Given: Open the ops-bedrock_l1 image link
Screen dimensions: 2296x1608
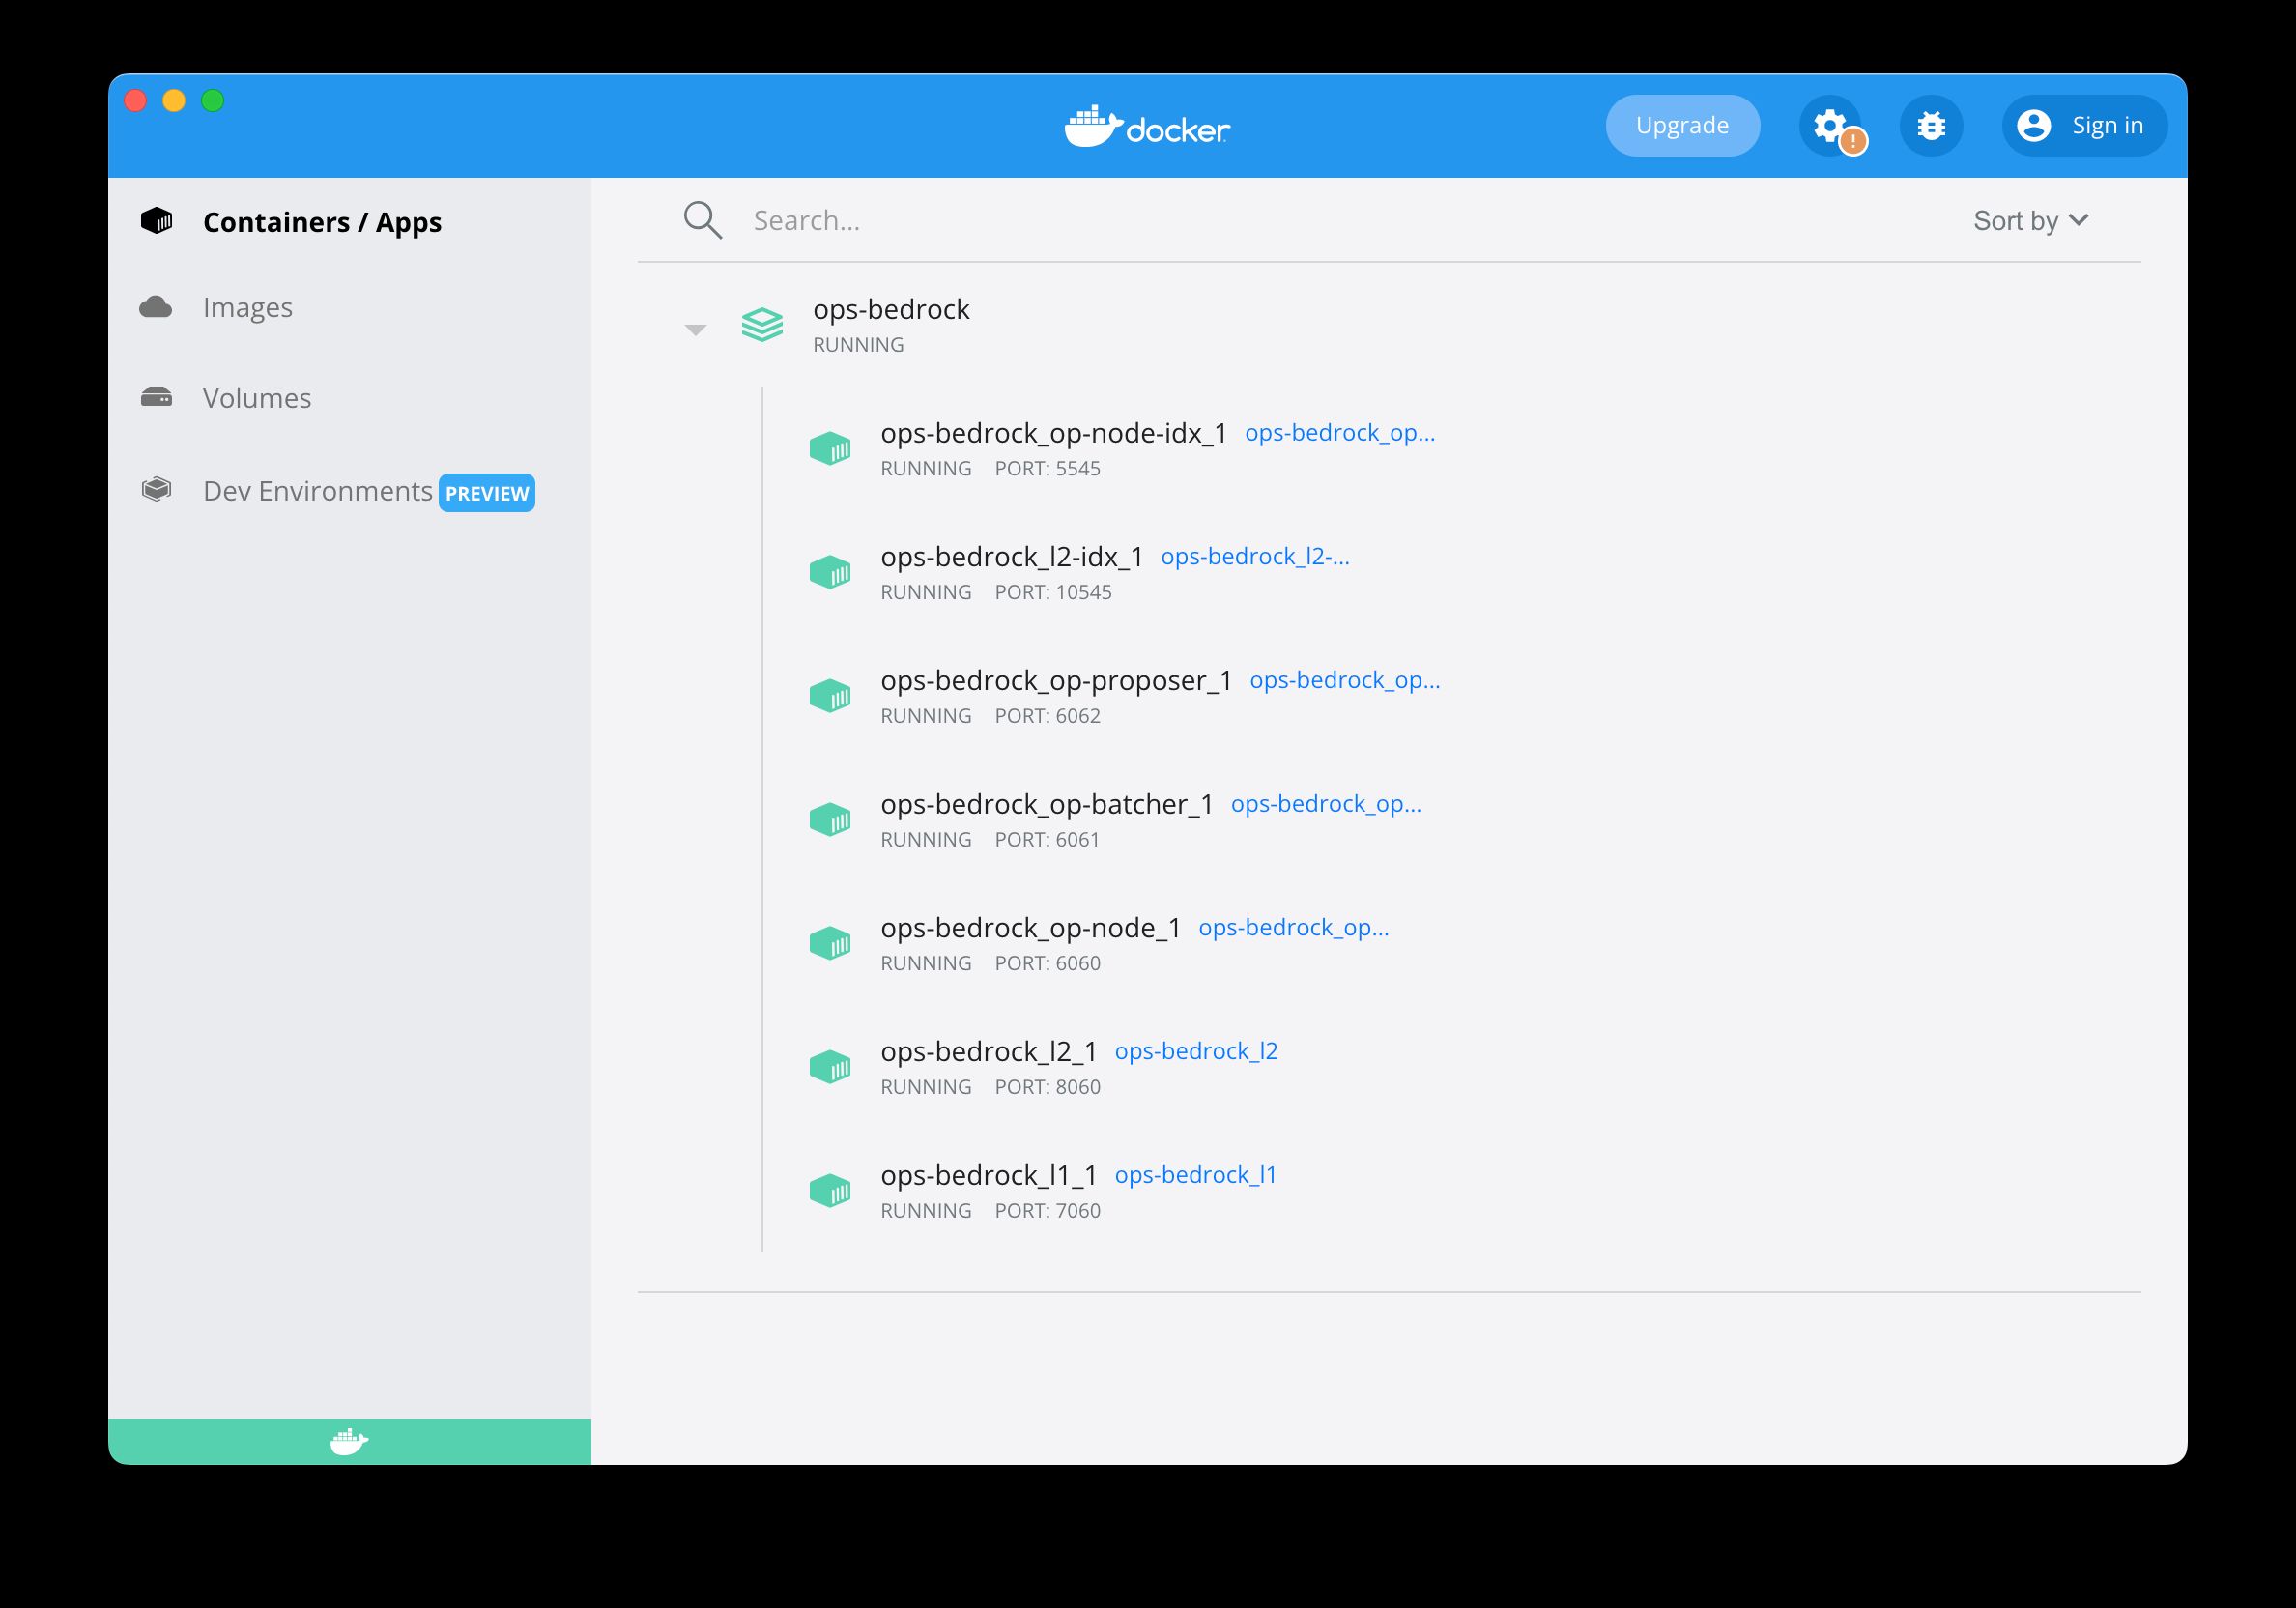Looking at the screenshot, I should coord(1195,1176).
